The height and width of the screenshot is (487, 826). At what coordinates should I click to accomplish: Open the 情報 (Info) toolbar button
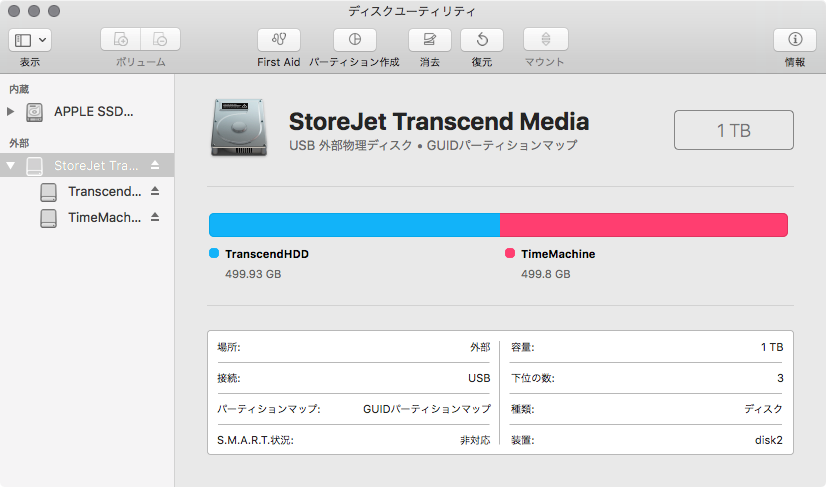[x=795, y=40]
